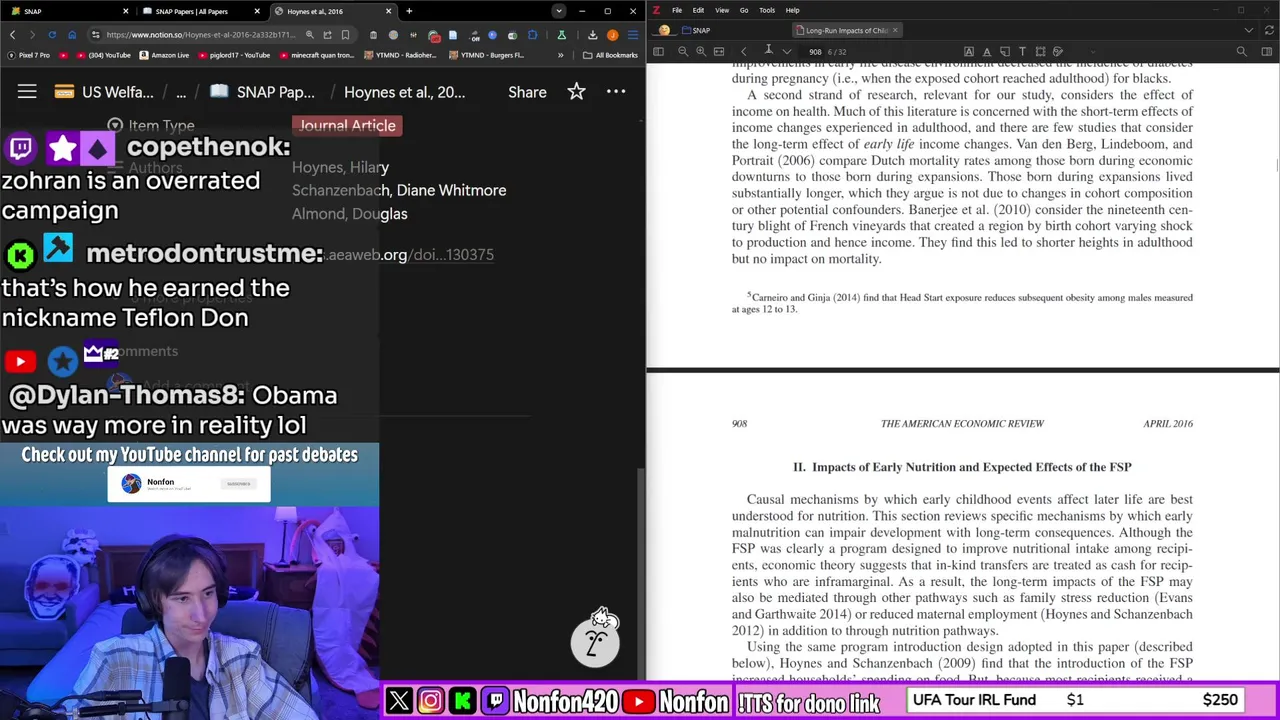Click Schanzenbach, Diane Whitmore author name
The width and height of the screenshot is (1280, 720).
pyautogui.click(x=399, y=190)
